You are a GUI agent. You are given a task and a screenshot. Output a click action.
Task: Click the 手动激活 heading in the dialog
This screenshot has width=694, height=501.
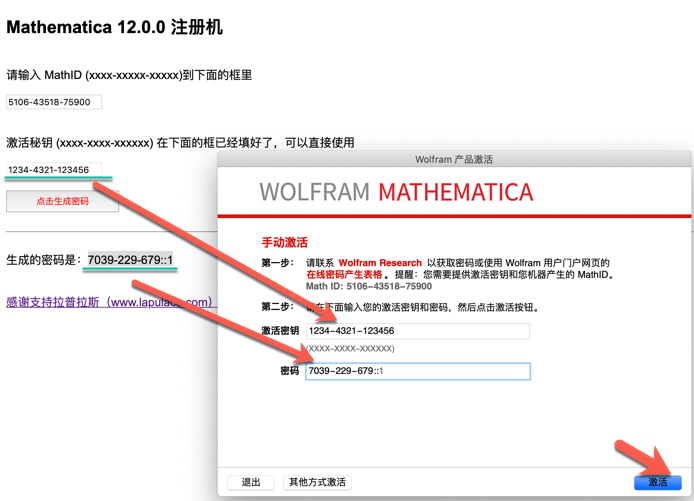click(285, 243)
